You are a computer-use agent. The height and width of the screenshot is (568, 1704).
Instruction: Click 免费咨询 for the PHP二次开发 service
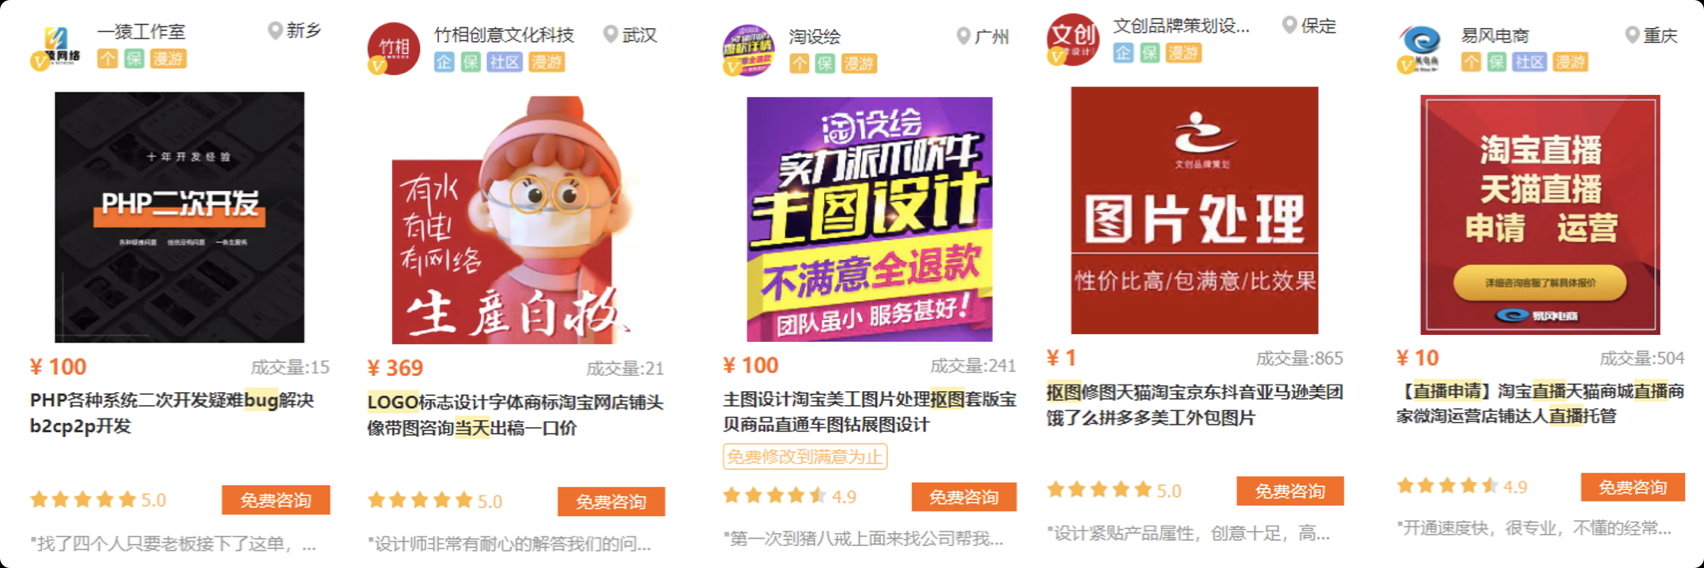point(276,500)
